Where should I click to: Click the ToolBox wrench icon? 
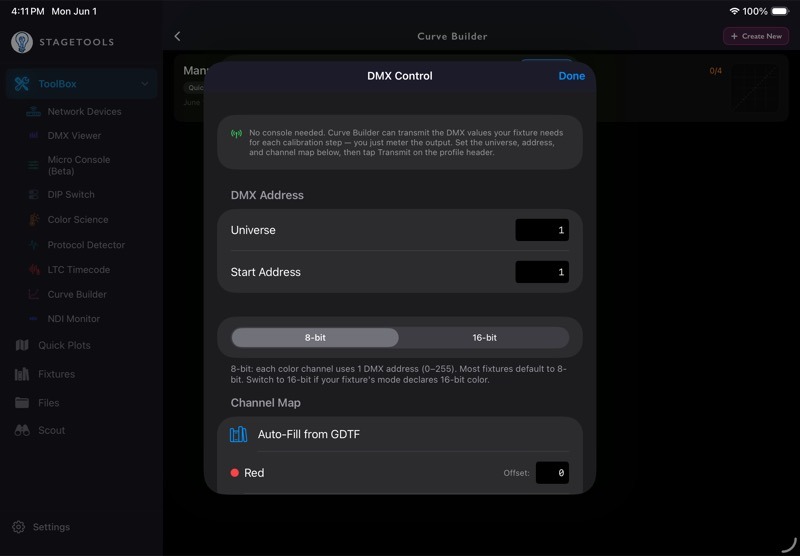pyautogui.click(x=22, y=84)
